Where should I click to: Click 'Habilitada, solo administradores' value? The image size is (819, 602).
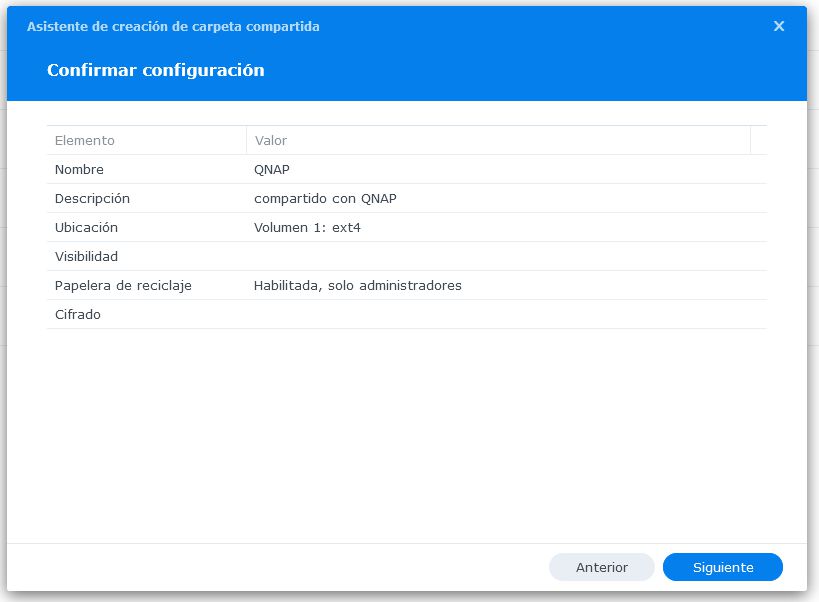tap(357, 286)
